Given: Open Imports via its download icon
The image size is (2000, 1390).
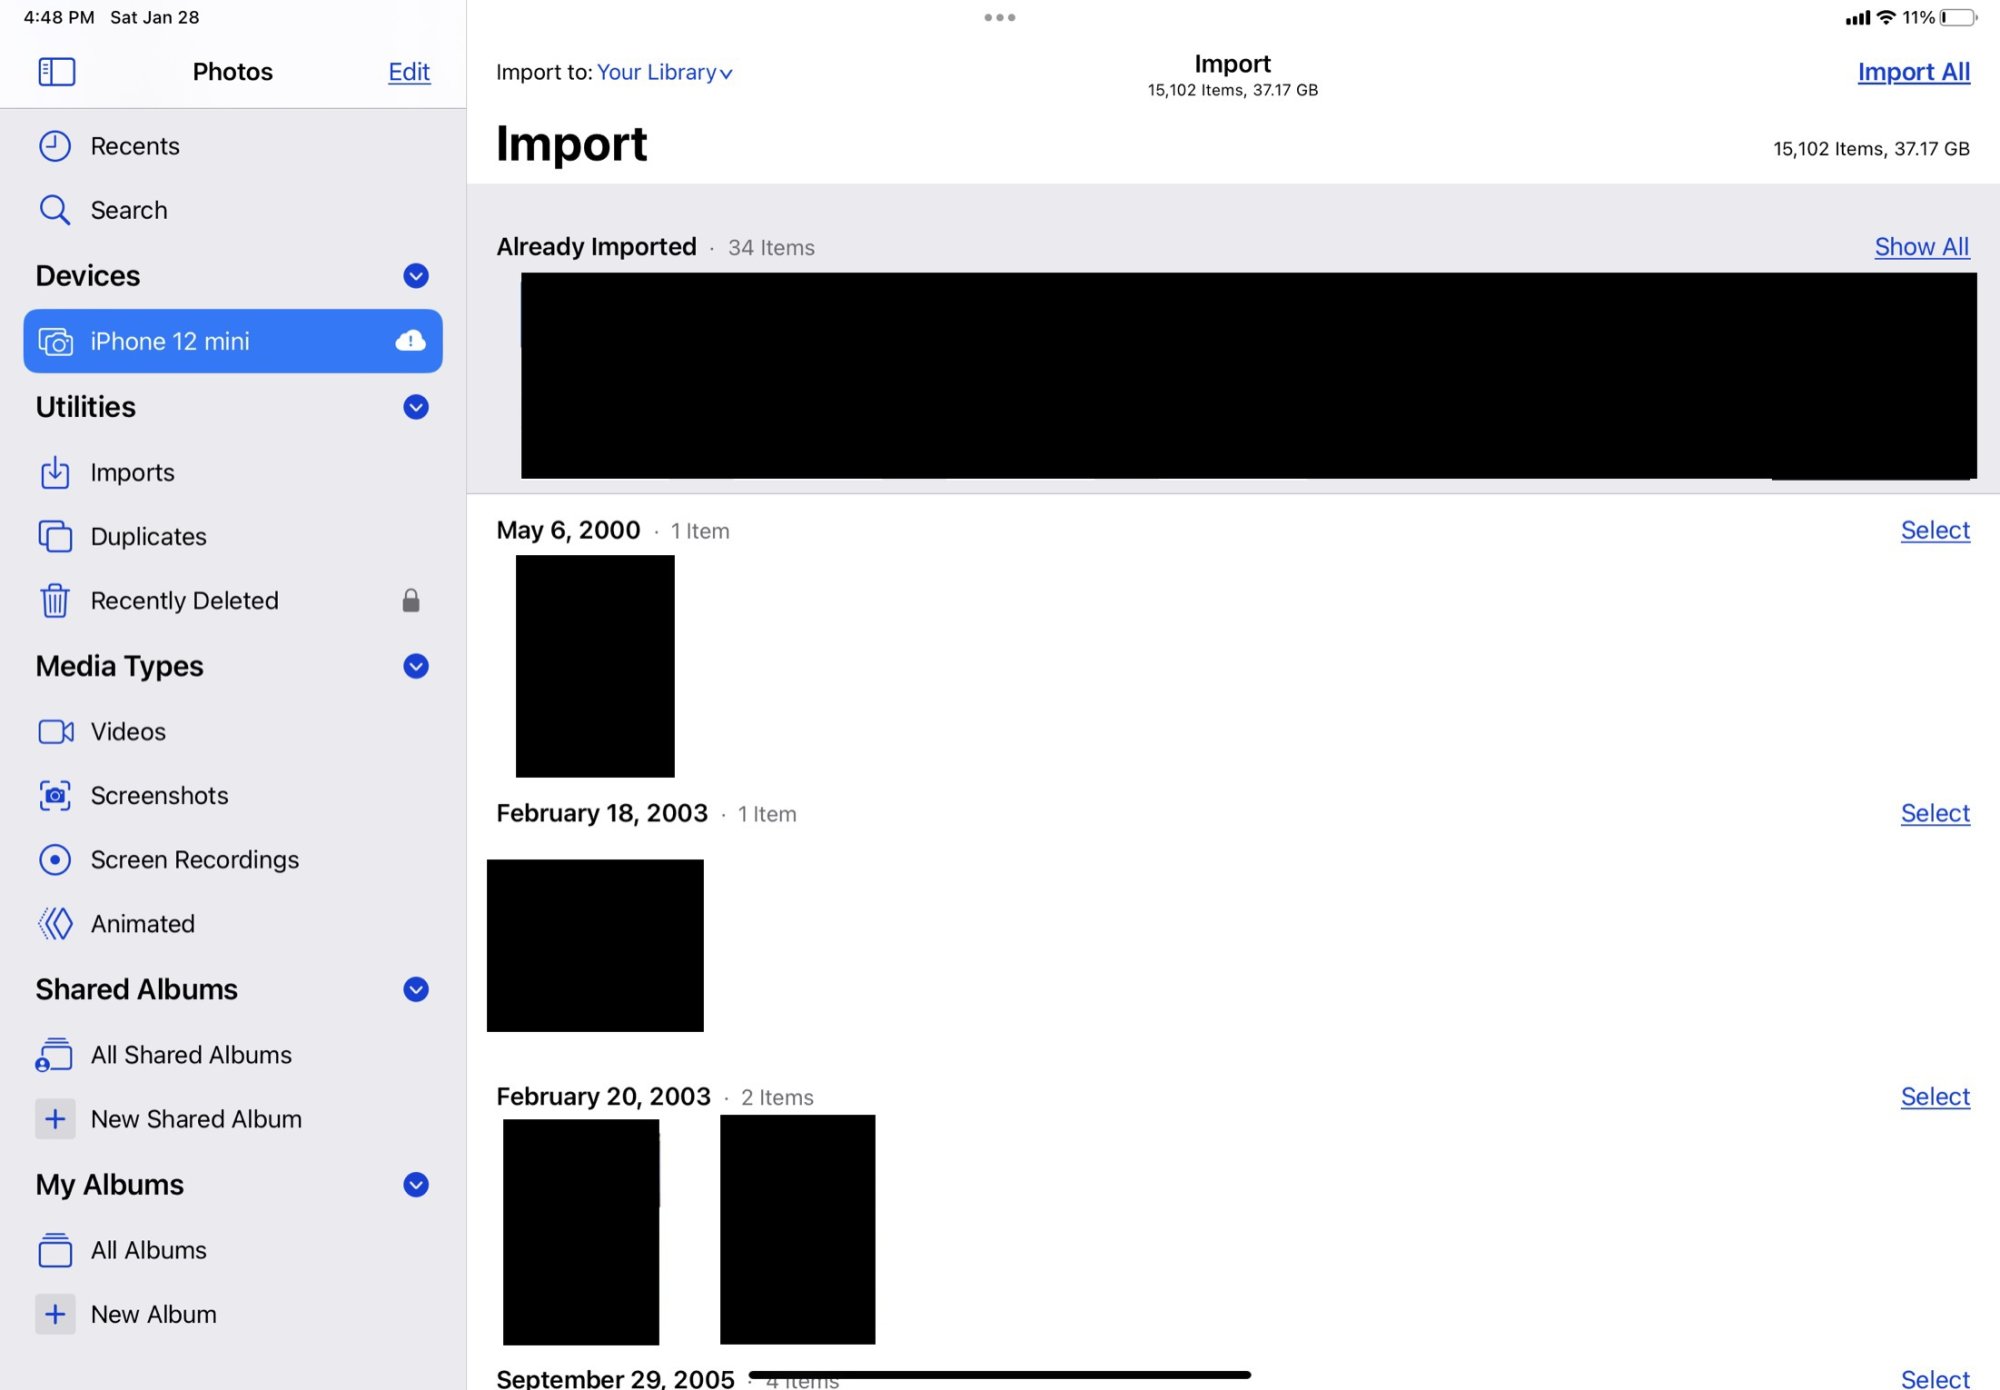Looking at the screenshot, I should (55, 472).
